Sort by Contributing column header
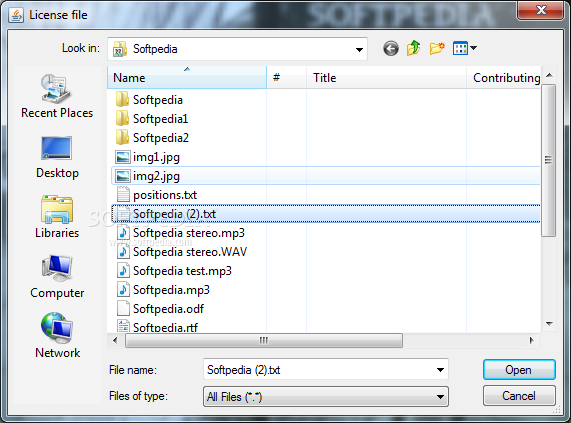 click(504, 78)
